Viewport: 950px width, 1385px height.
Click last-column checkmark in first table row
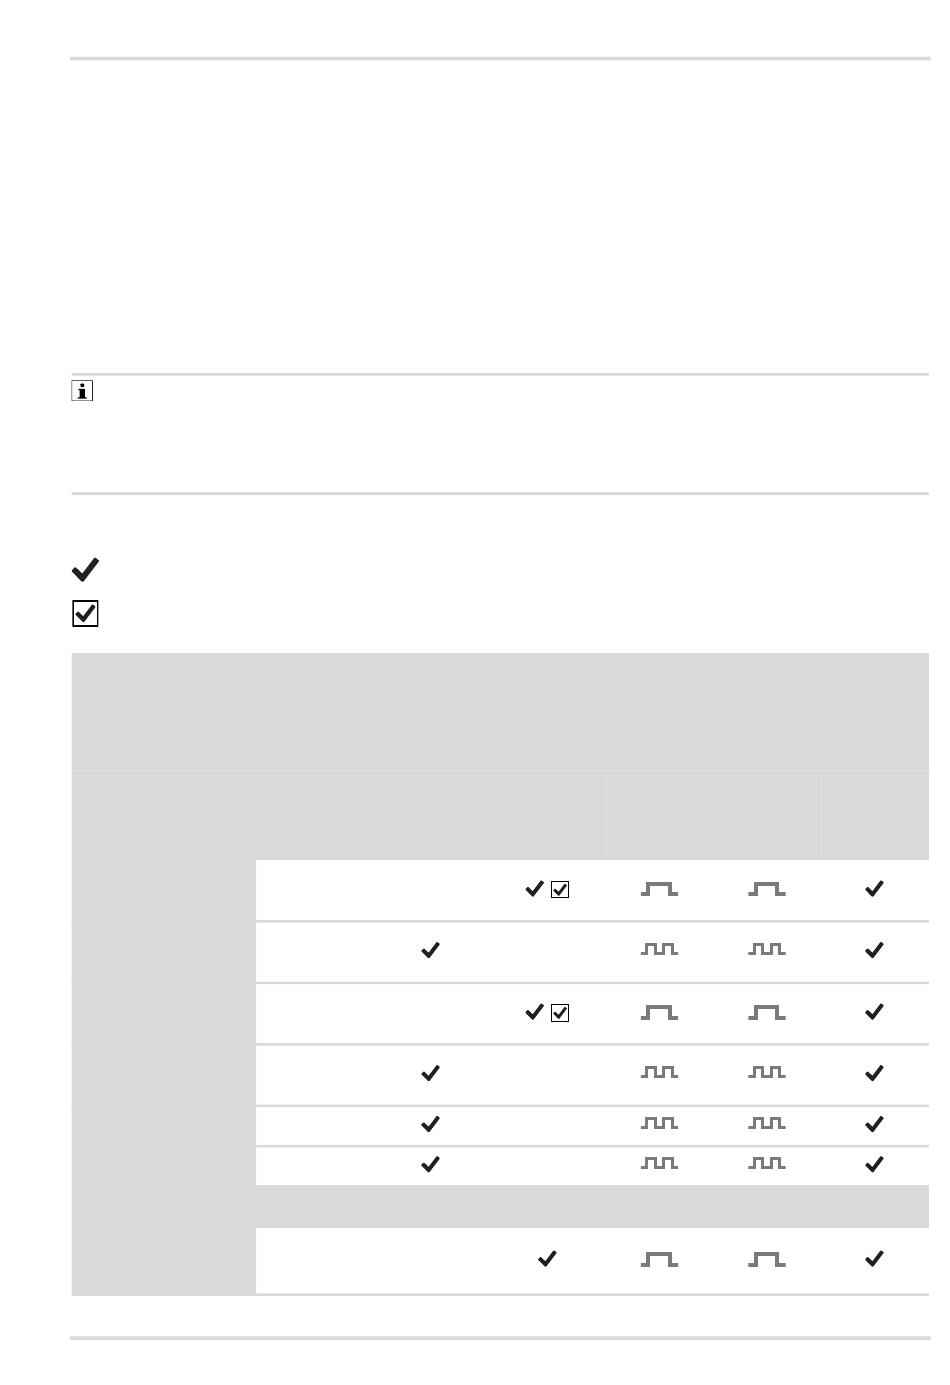click(x=874, y=889)
